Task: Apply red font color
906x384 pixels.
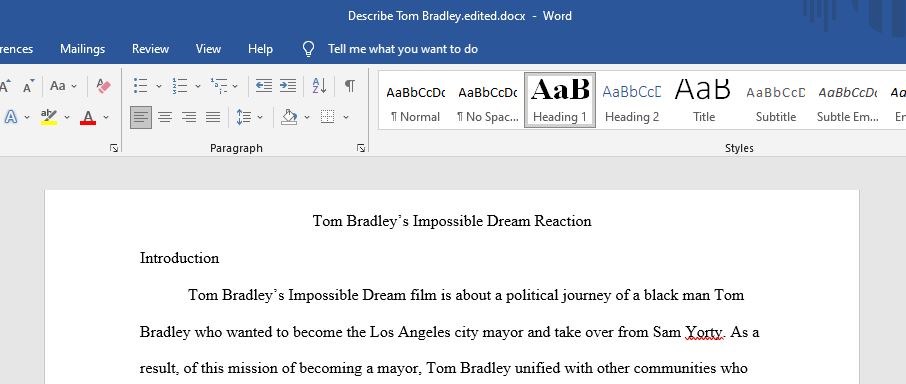Action: tap(88, 117)
